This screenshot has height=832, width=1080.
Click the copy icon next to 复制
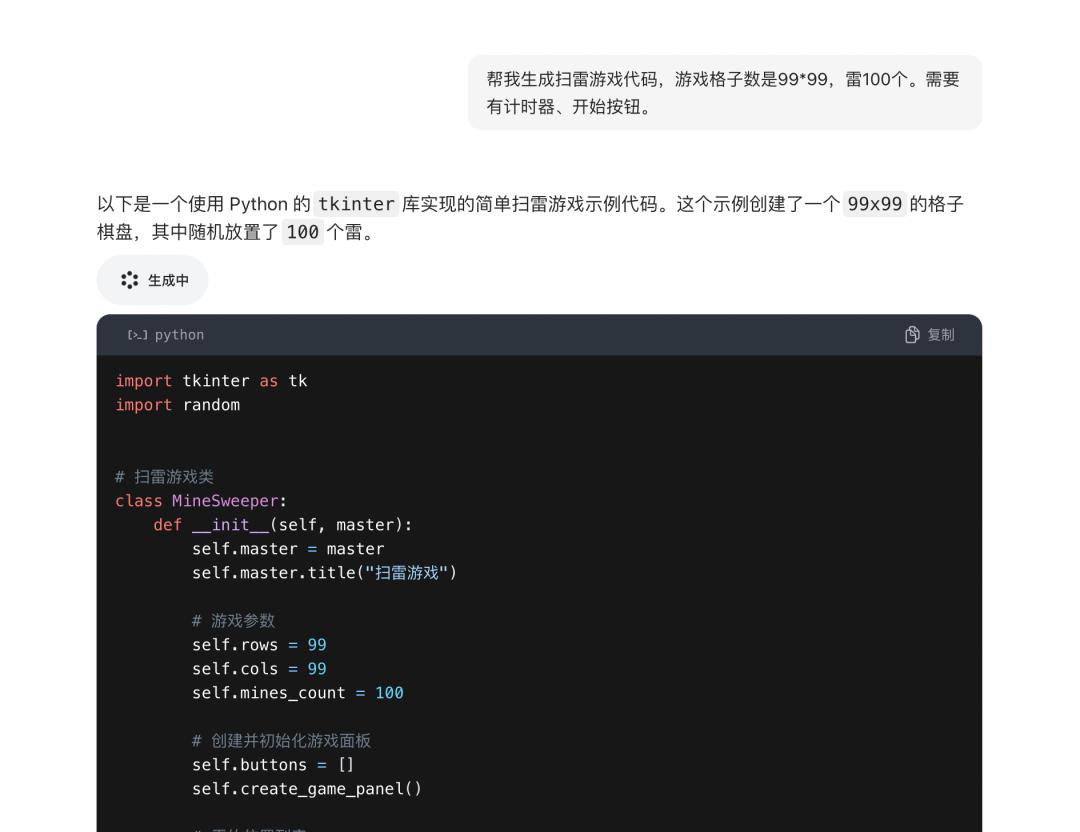click(x=912, y=335)
